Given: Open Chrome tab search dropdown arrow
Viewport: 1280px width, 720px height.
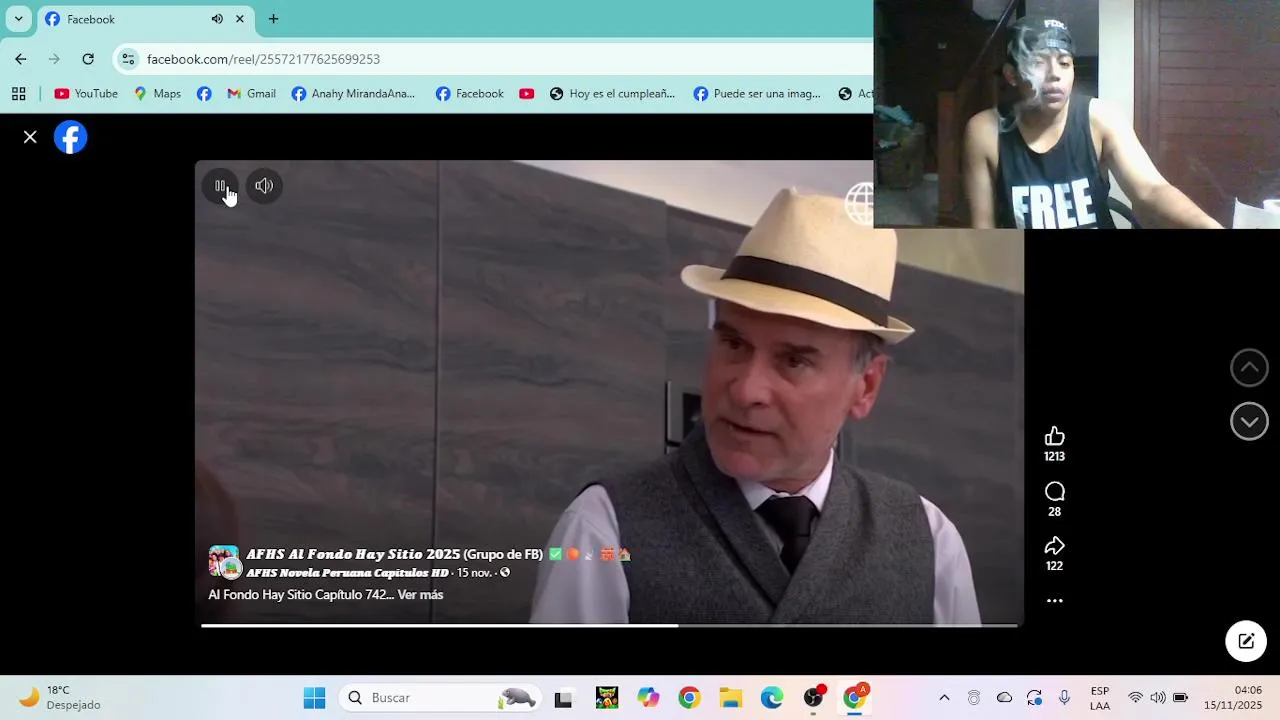Looking at the screenshot, I should (18, 19).
